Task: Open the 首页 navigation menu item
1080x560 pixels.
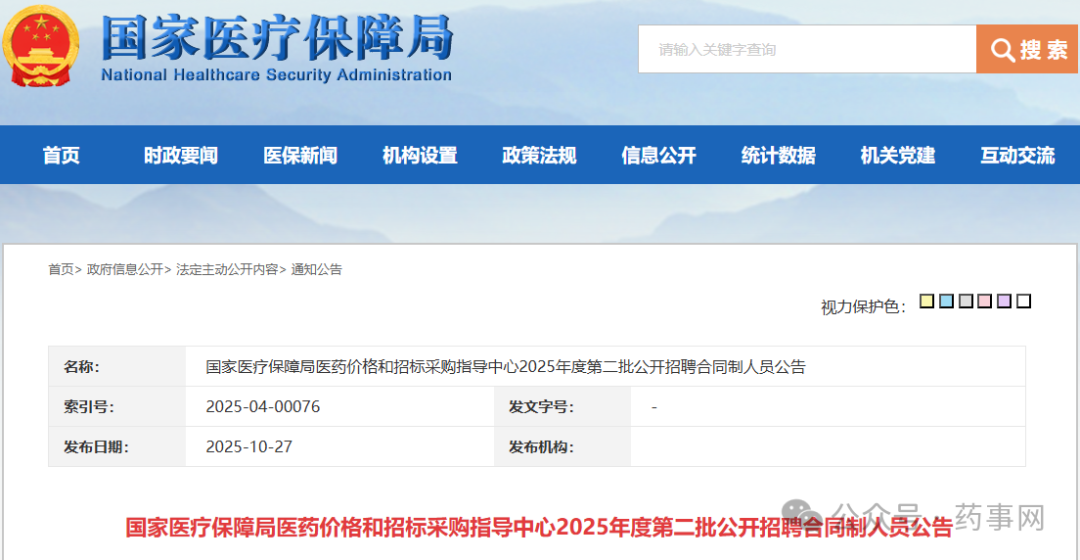Action: pos(61,155)
